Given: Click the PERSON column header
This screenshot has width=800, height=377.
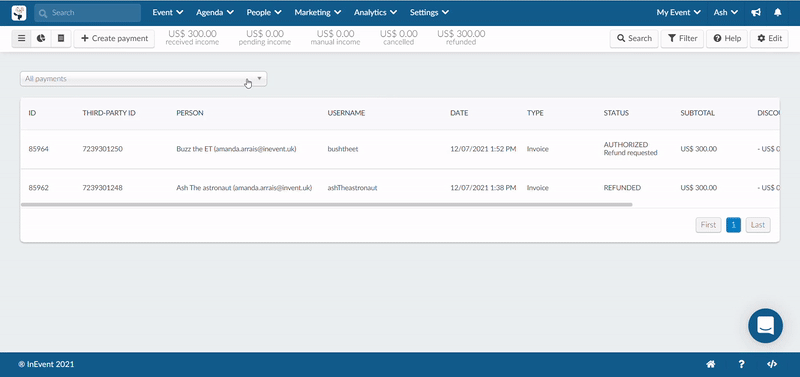Looking at the screenshot, I should click(x=190, y=113).
